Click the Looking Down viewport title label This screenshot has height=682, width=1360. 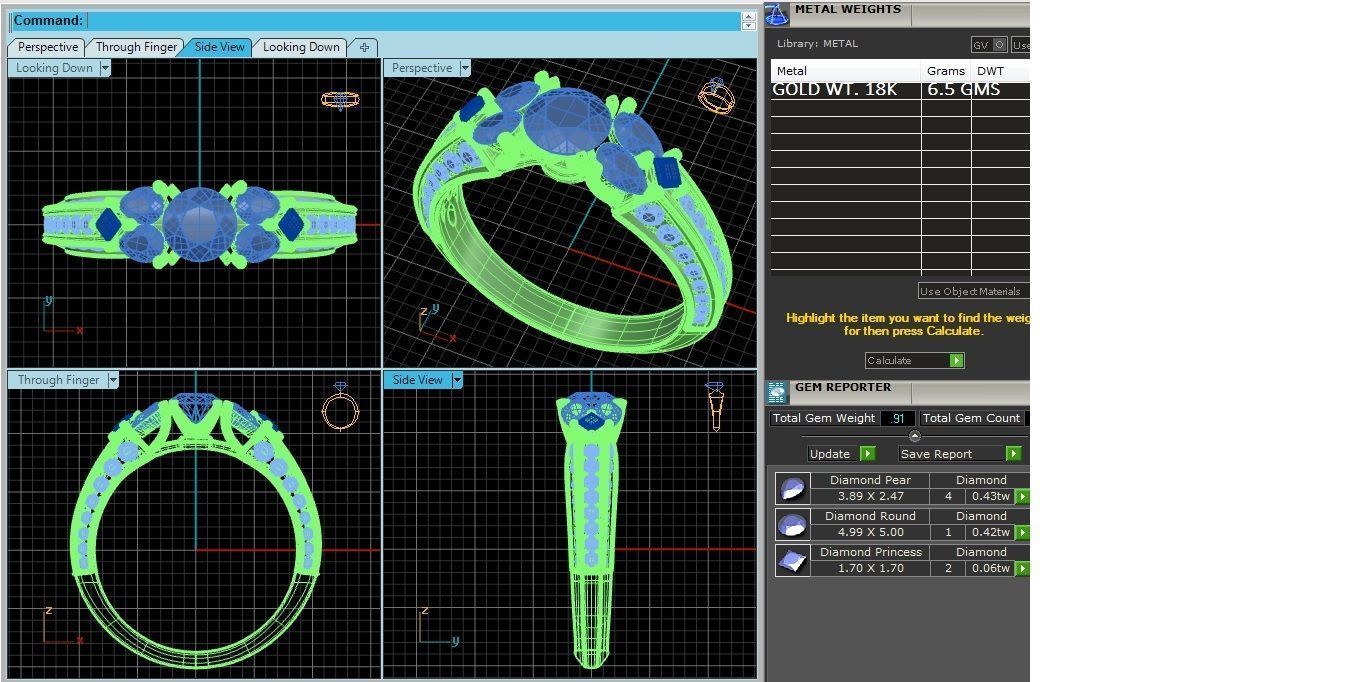[x=54, y=68]
